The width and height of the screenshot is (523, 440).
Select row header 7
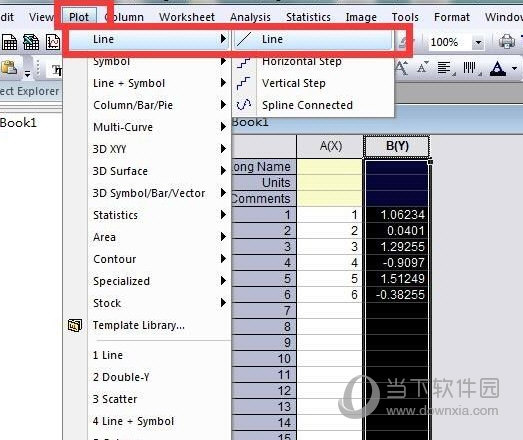coord(264,311)
